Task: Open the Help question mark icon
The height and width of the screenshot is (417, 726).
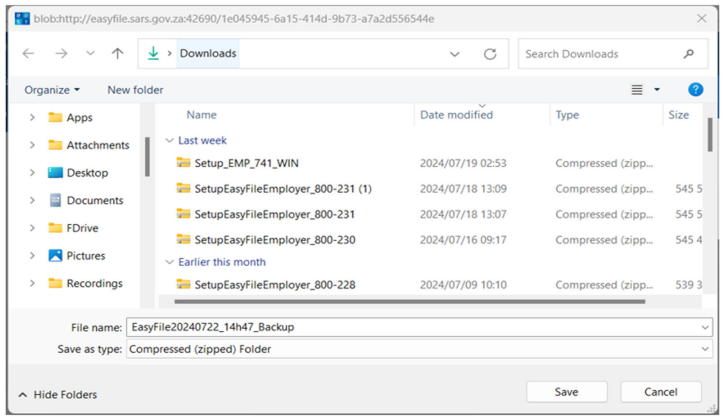Action: [695, 90]
